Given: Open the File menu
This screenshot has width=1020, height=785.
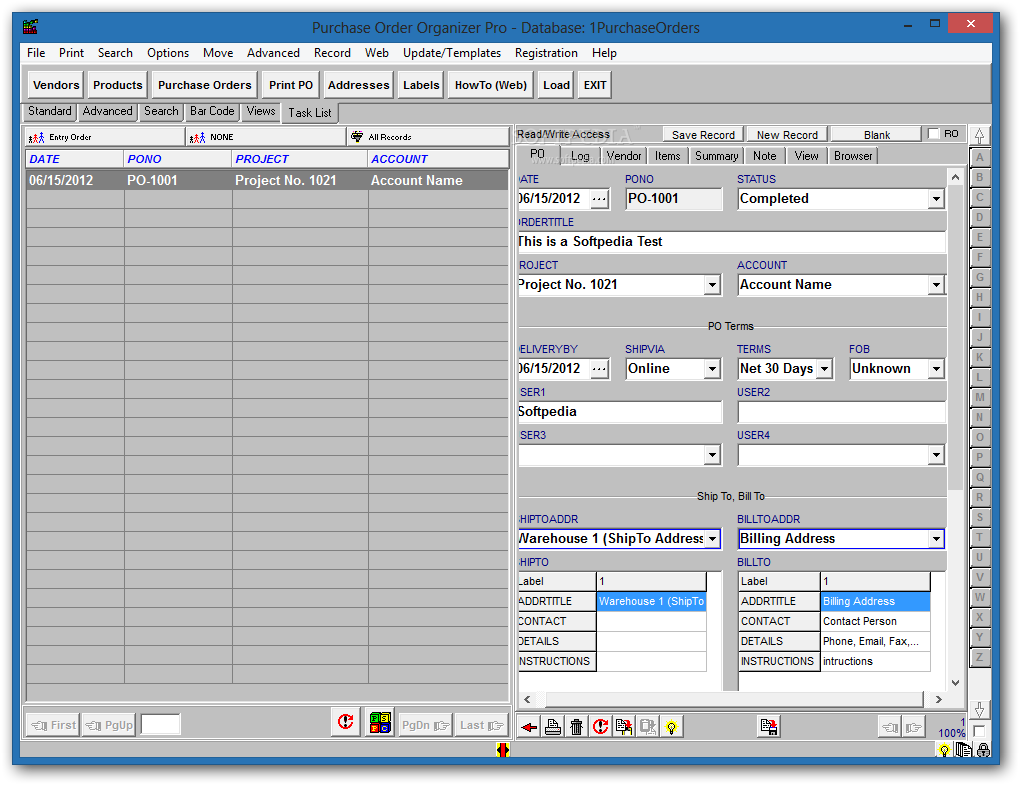Looking at the screenshot, I should (36, 53).
